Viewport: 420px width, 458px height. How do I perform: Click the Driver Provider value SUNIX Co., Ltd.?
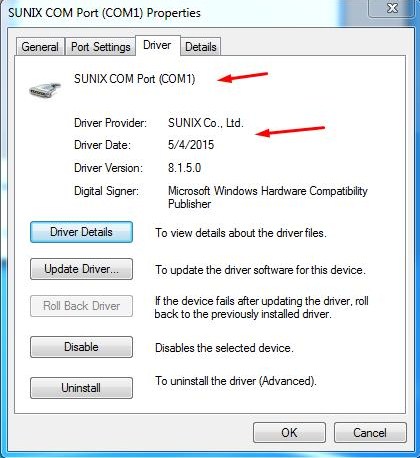[x=206, y=123]
